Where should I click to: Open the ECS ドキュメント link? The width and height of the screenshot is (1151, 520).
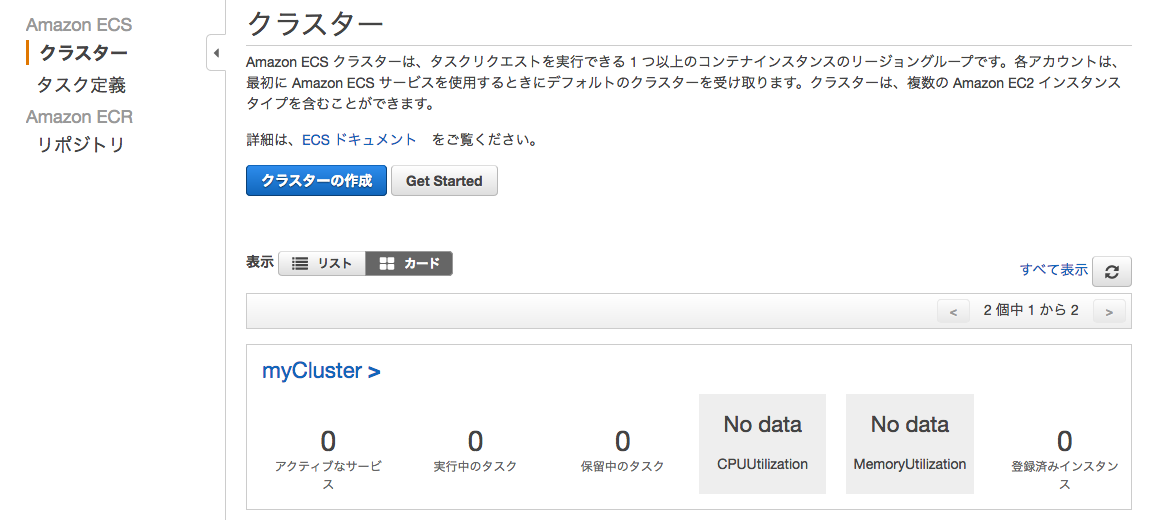point(360,140)
